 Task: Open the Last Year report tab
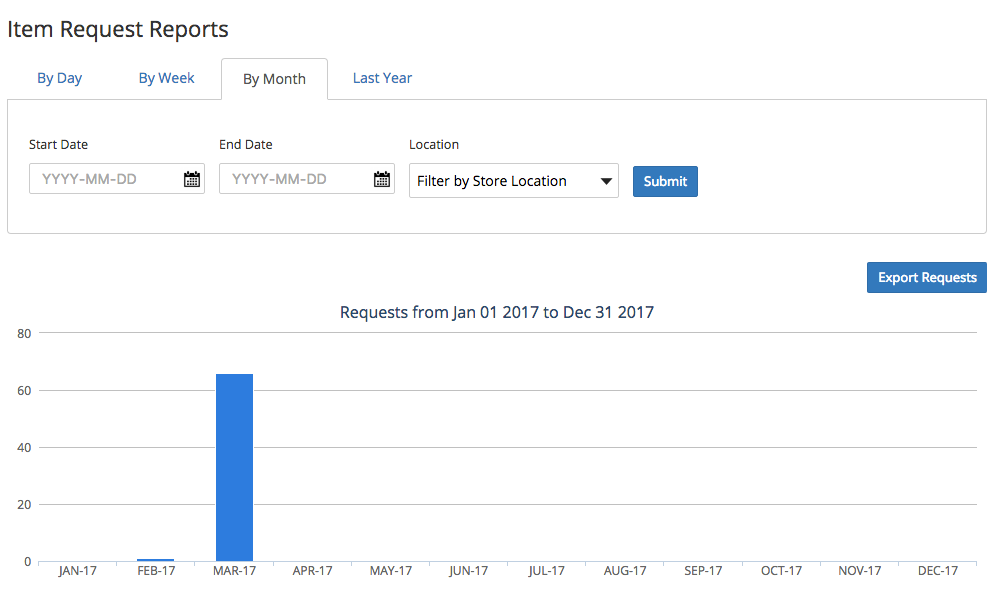382,78
